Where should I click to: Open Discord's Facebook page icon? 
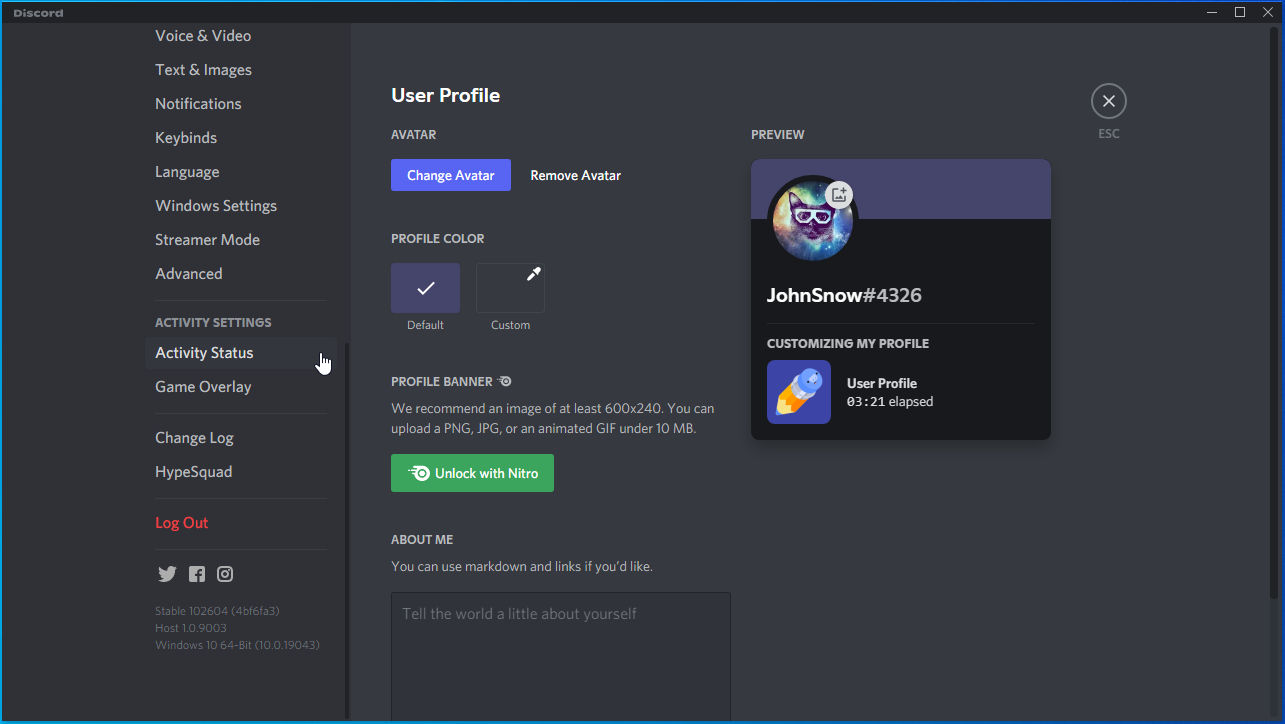(197, 574)
